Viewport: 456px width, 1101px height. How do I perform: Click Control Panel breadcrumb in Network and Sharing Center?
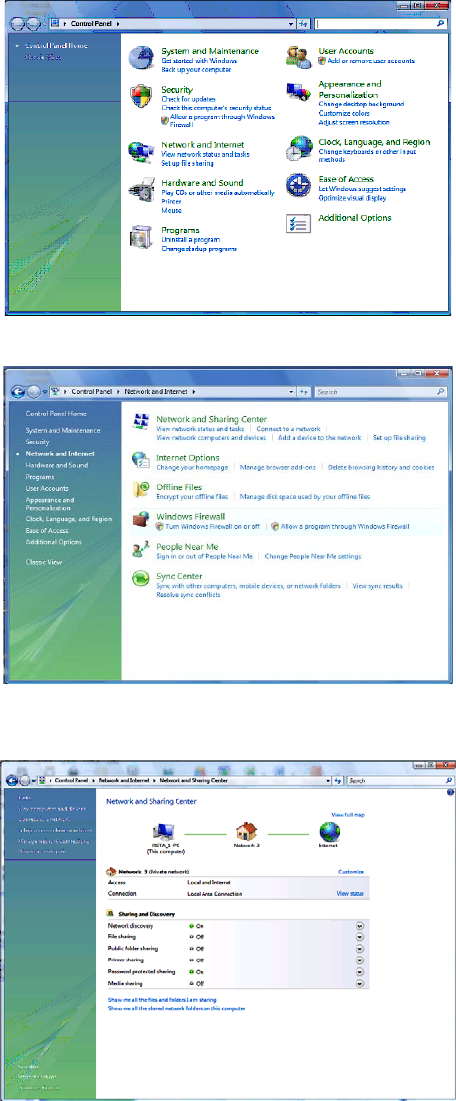[72, 781]
